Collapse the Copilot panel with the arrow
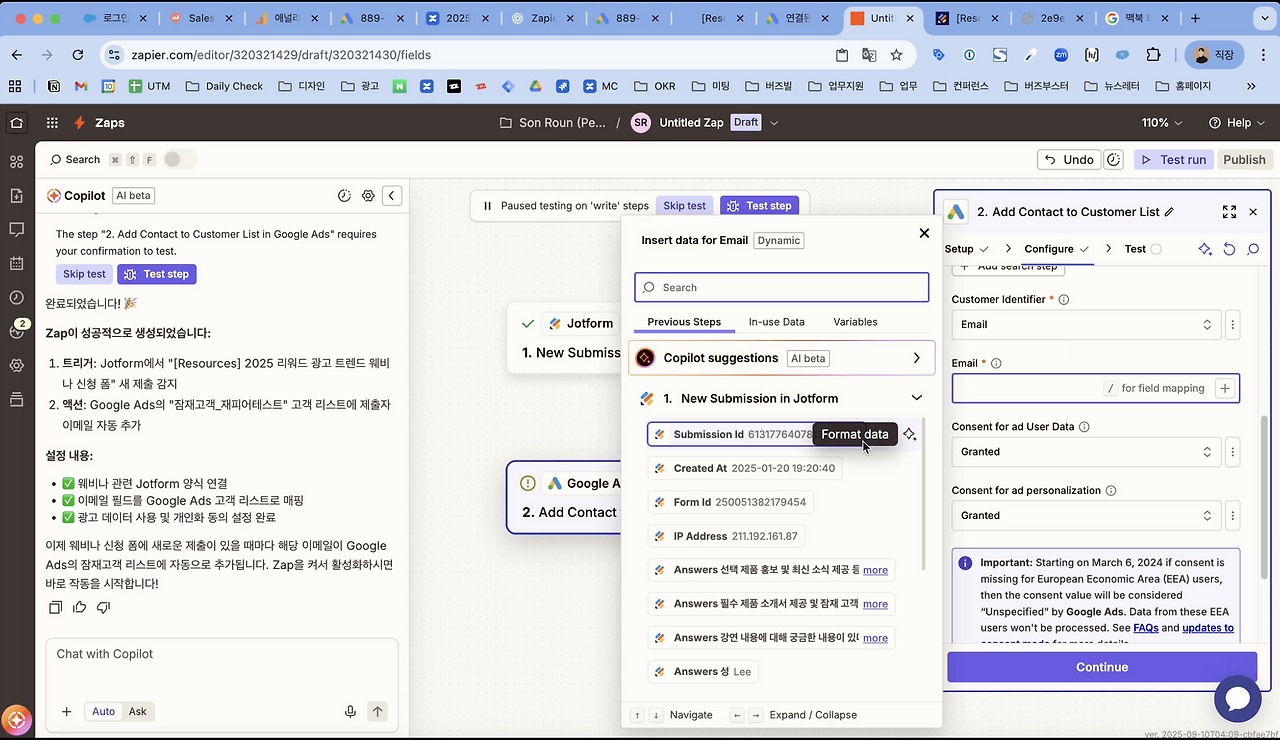 click(392, 196)
